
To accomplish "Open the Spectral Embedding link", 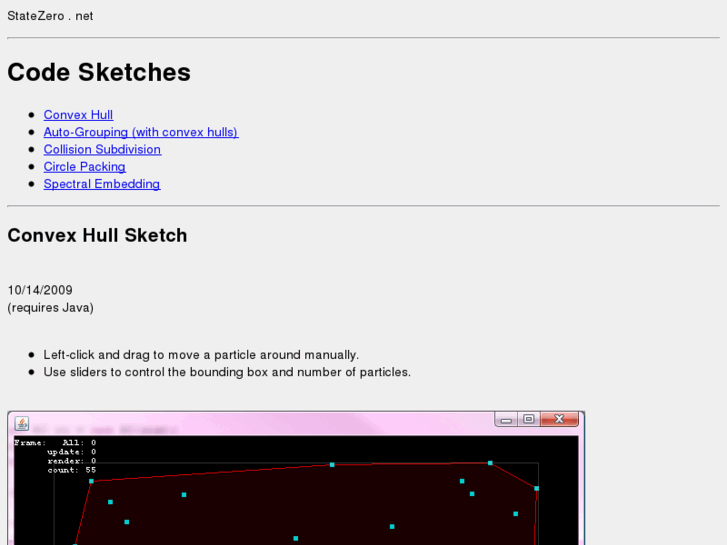I will coord(102,184).
